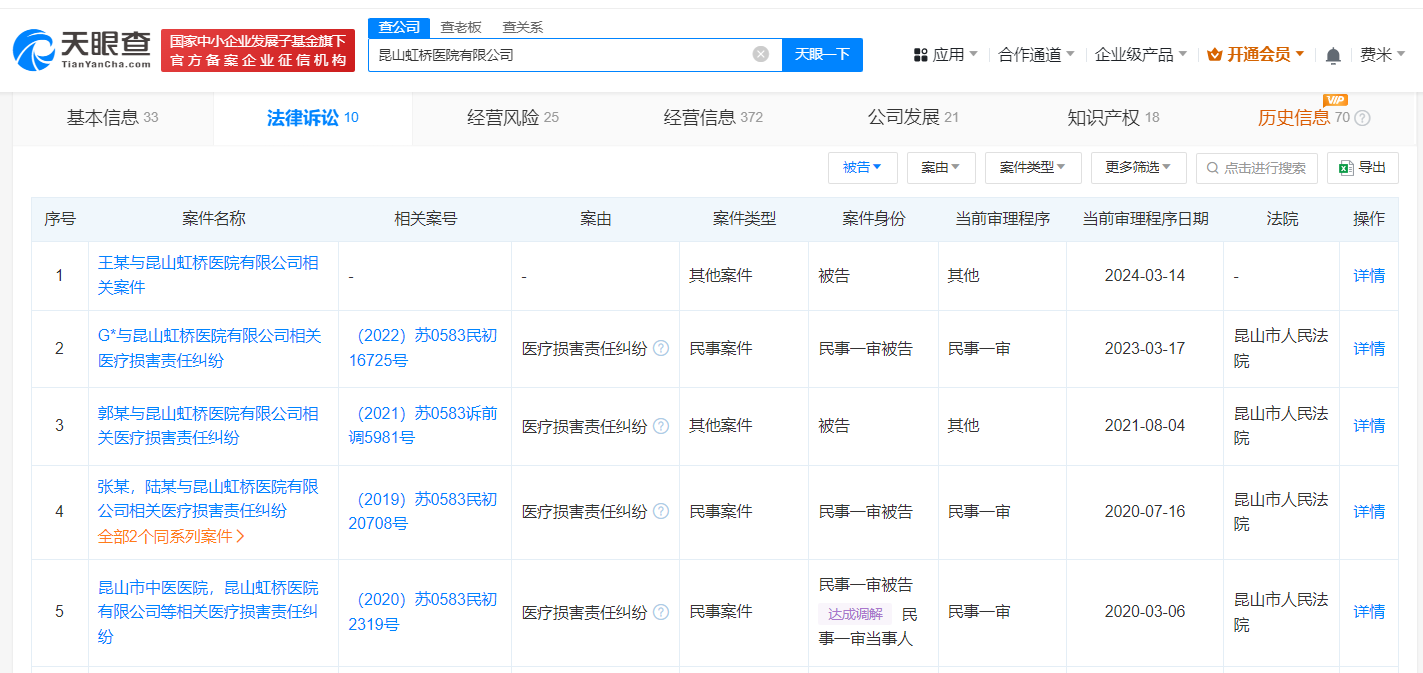
Task: Open the 案件类型 dropdown
Action: tap(1033, 167)
